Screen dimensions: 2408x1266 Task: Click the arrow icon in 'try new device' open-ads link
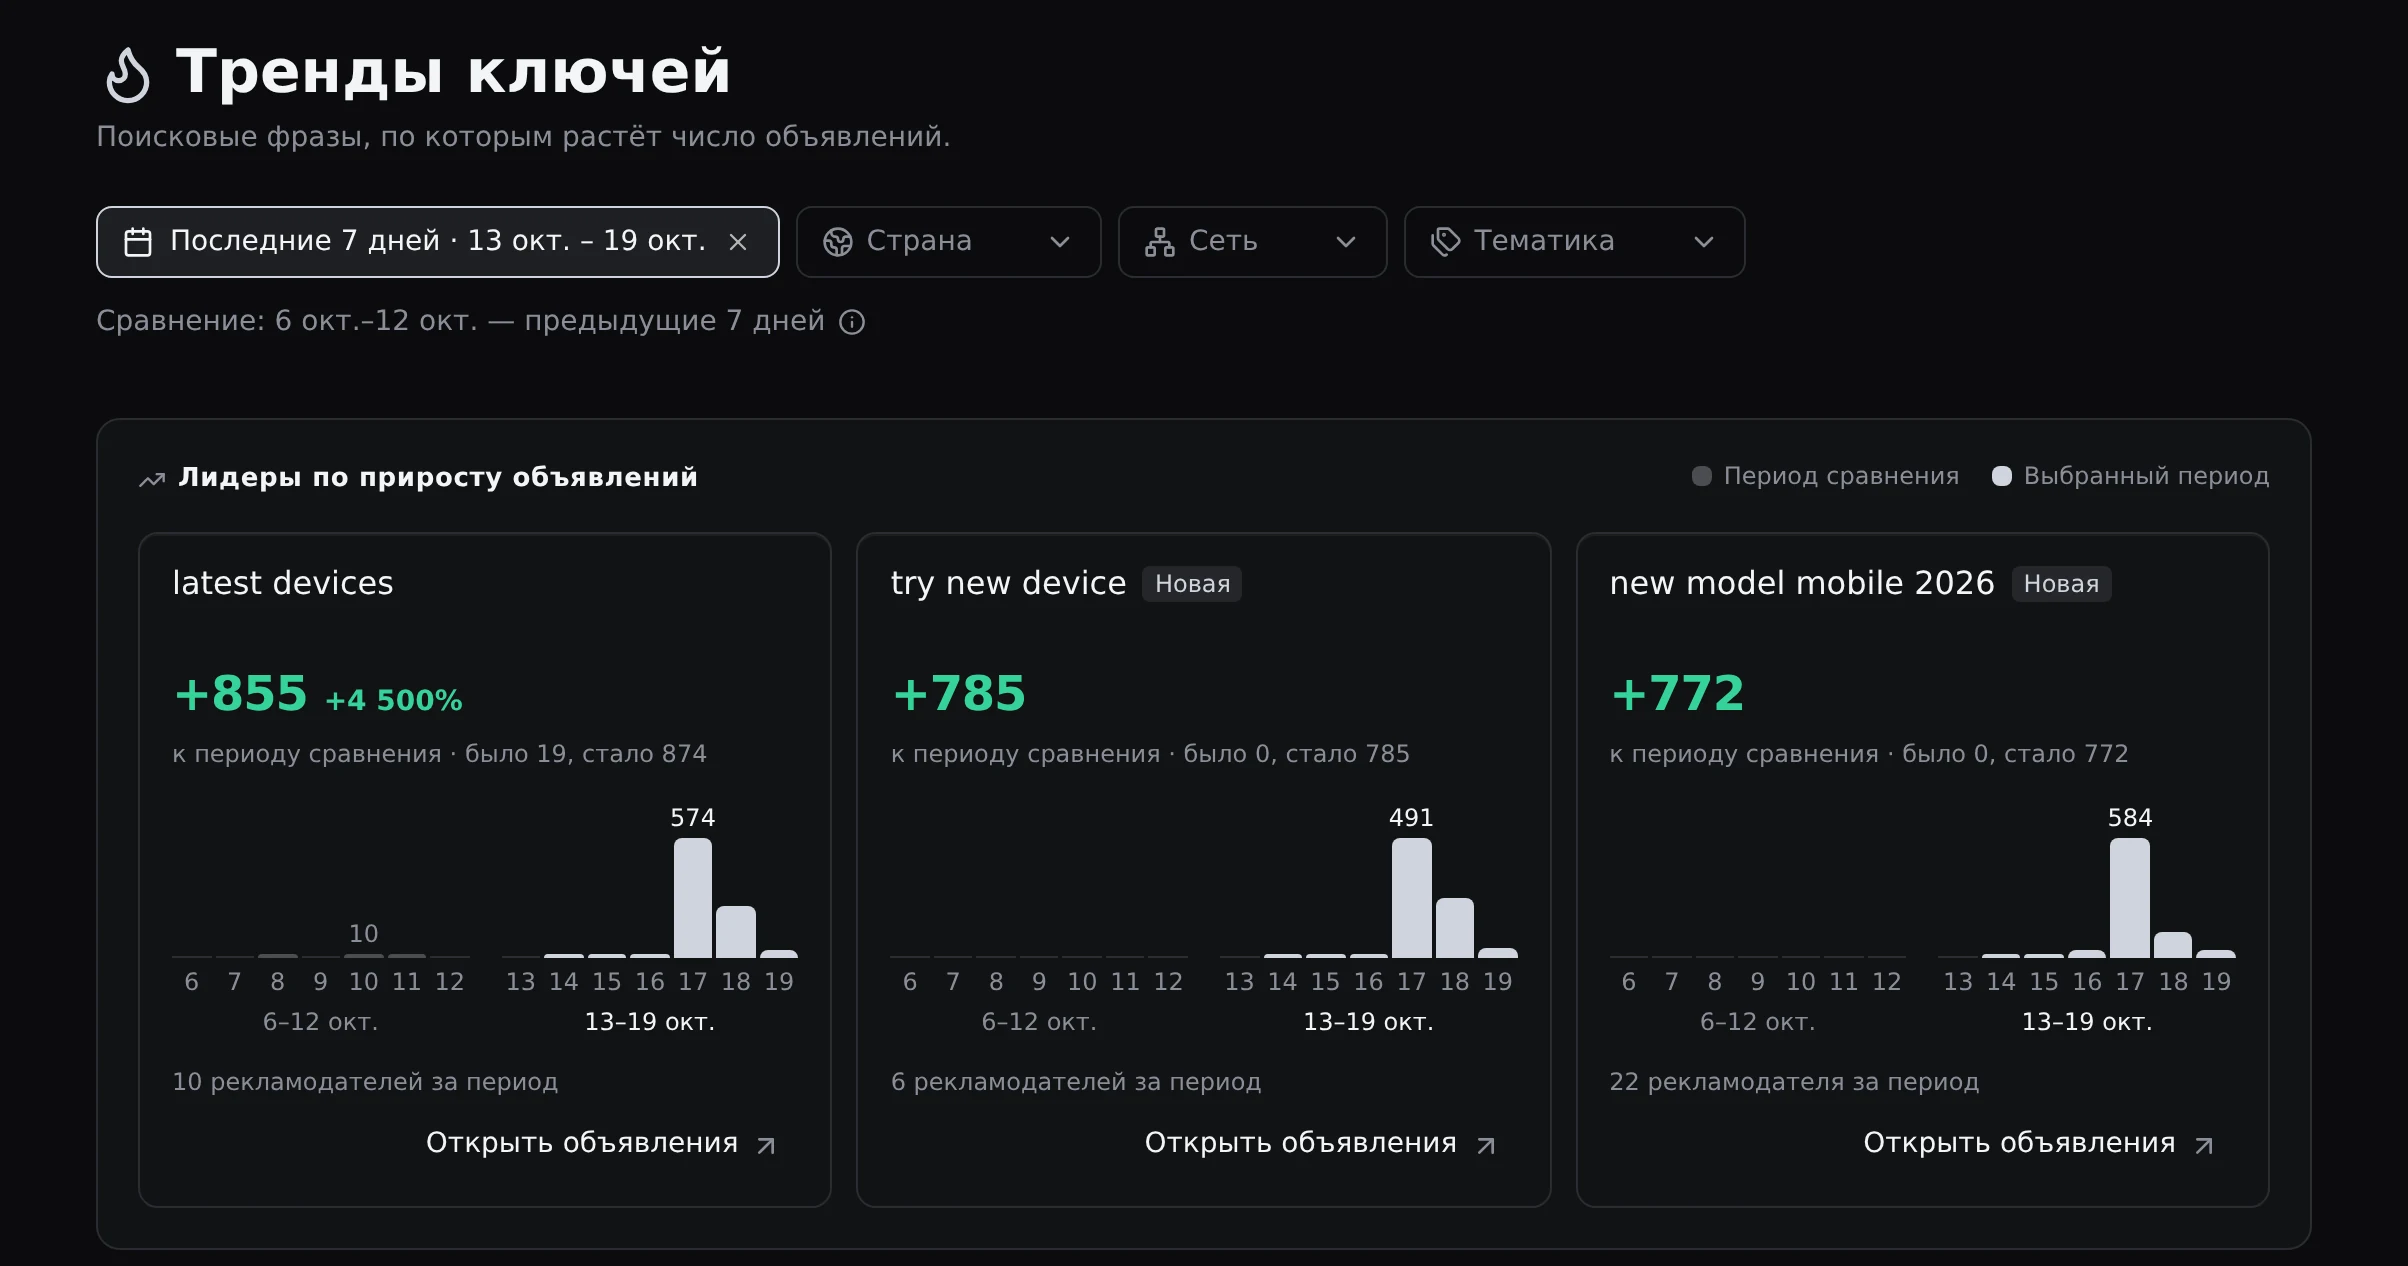[x=1486, y=1146]
